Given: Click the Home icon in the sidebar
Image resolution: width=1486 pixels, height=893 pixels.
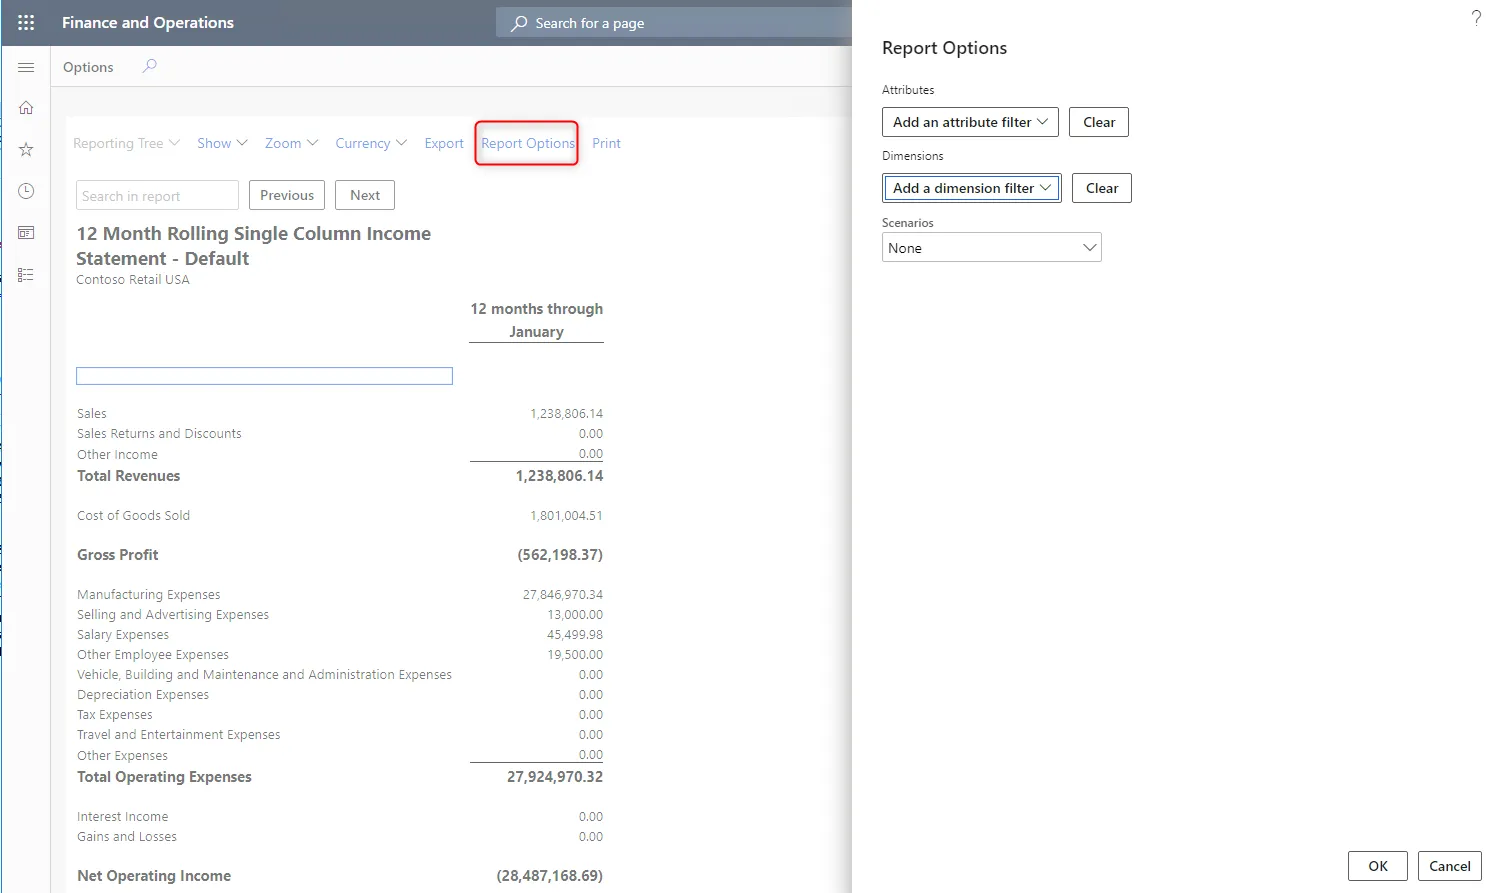Looking at the screenshot, I should point(25,107).
